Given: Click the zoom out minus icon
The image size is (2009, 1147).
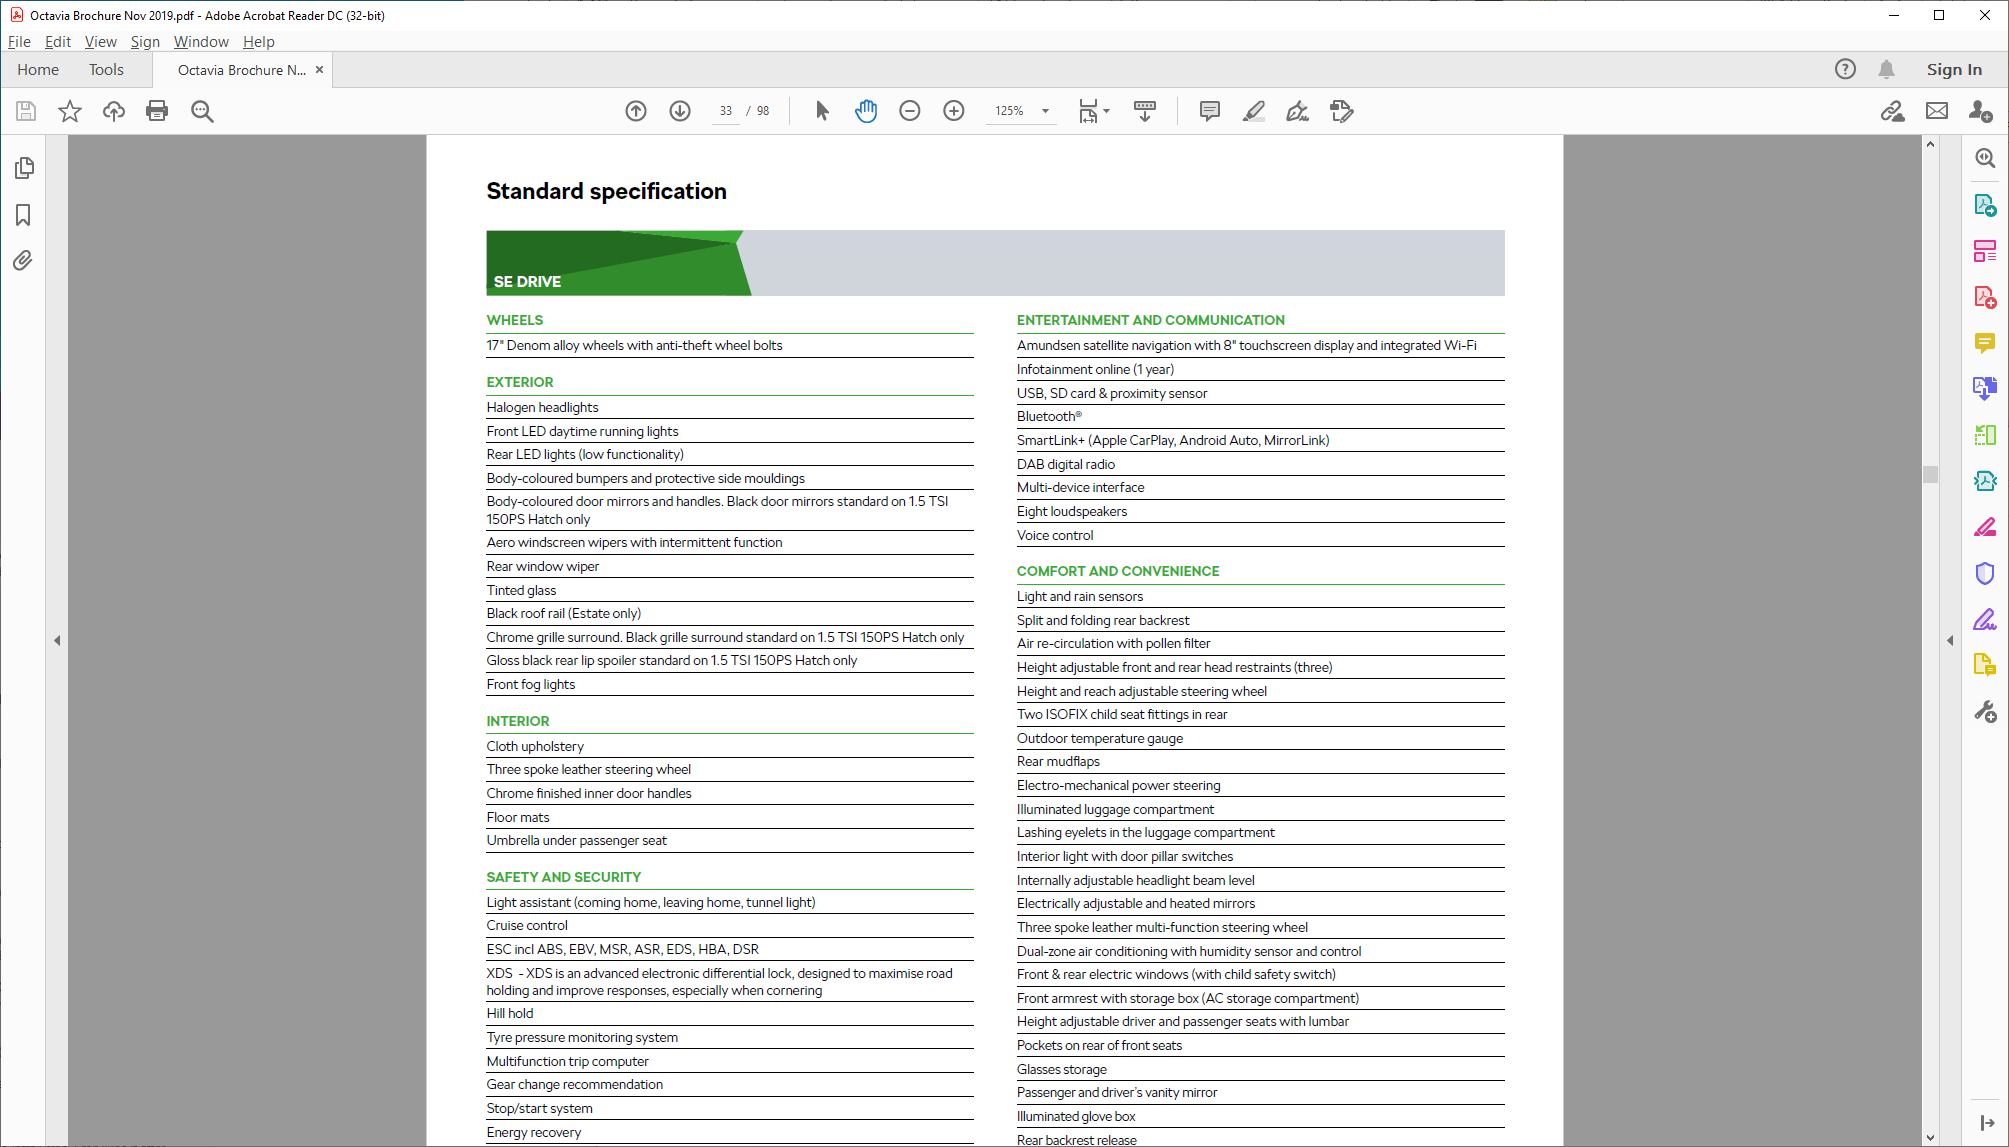Looking at the screenshot, I should 909,111.
